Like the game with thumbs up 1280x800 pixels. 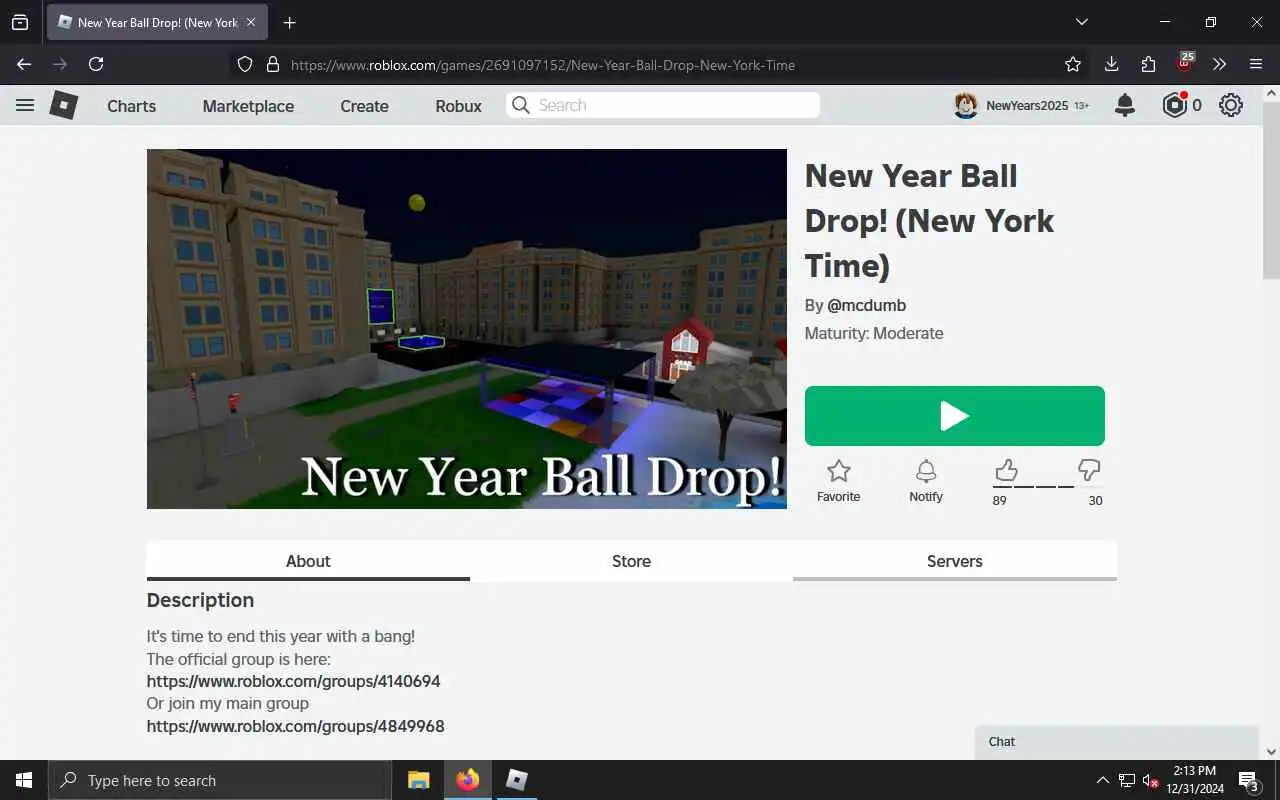(1006, 469)
